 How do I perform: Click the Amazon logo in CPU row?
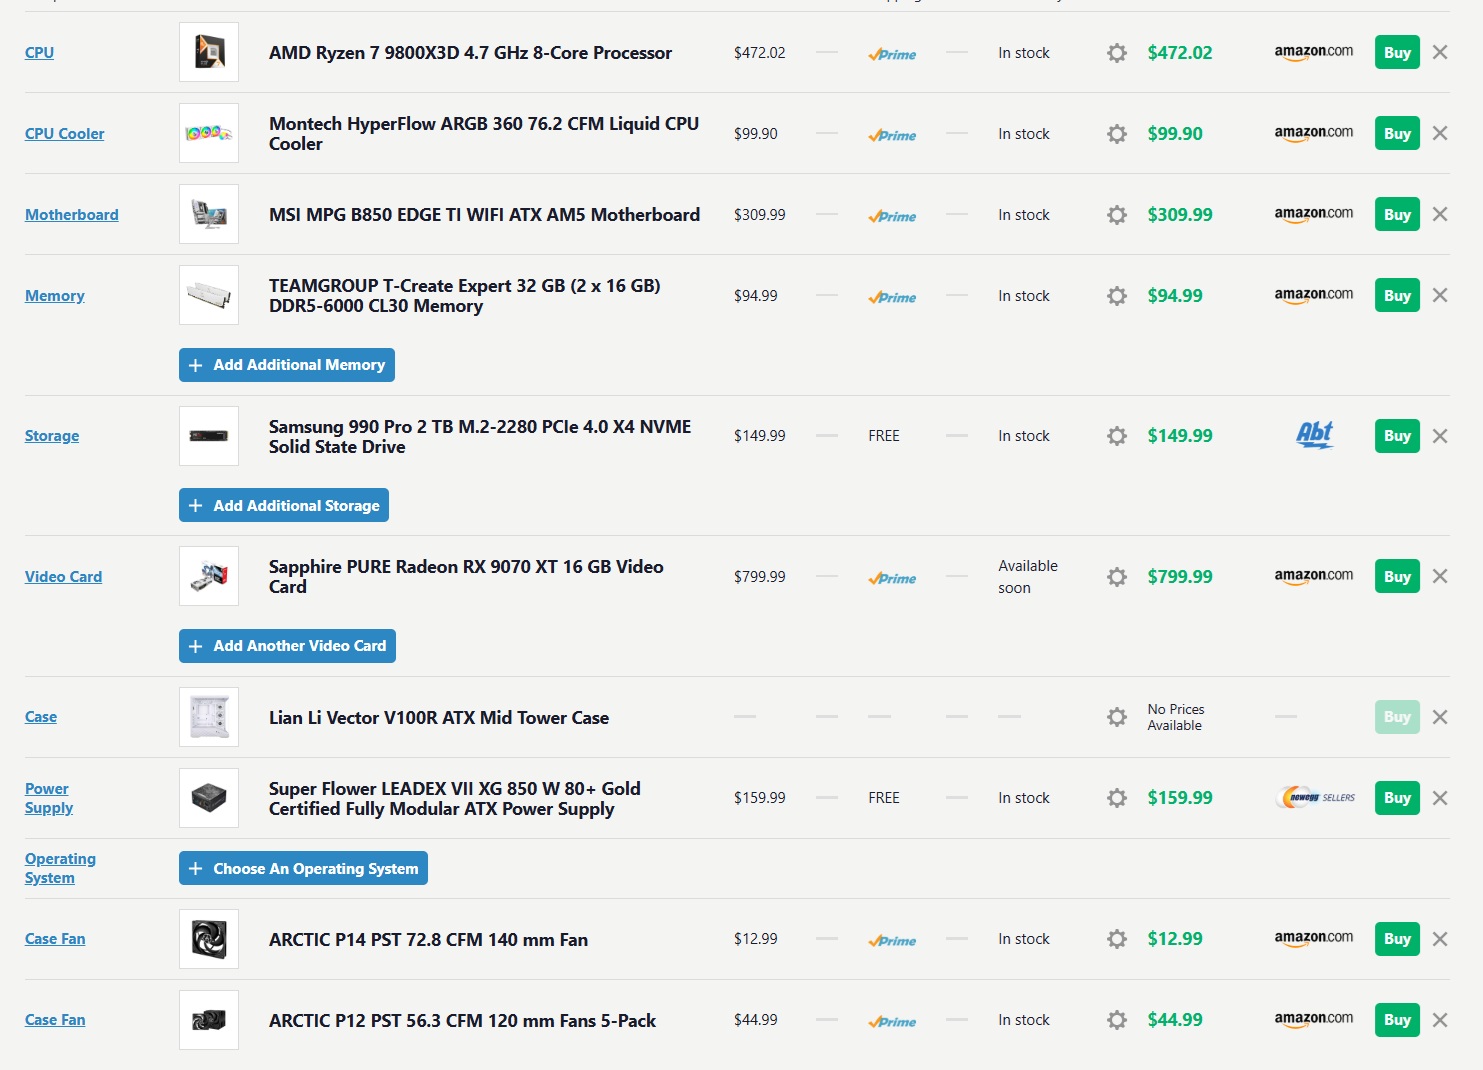[1313, 52]
